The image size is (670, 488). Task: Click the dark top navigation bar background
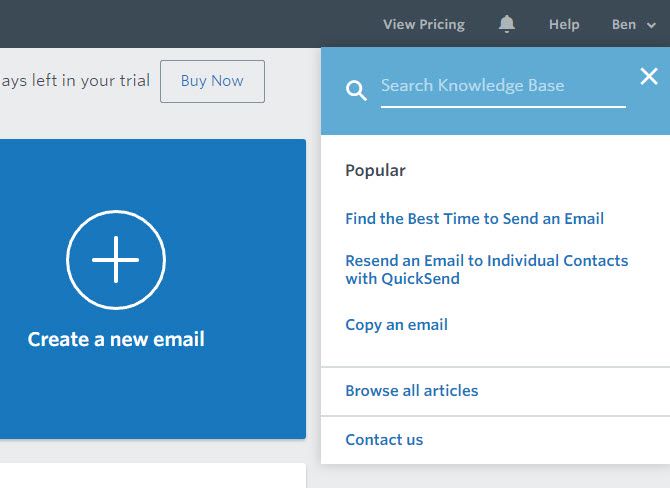pos(200,24)
